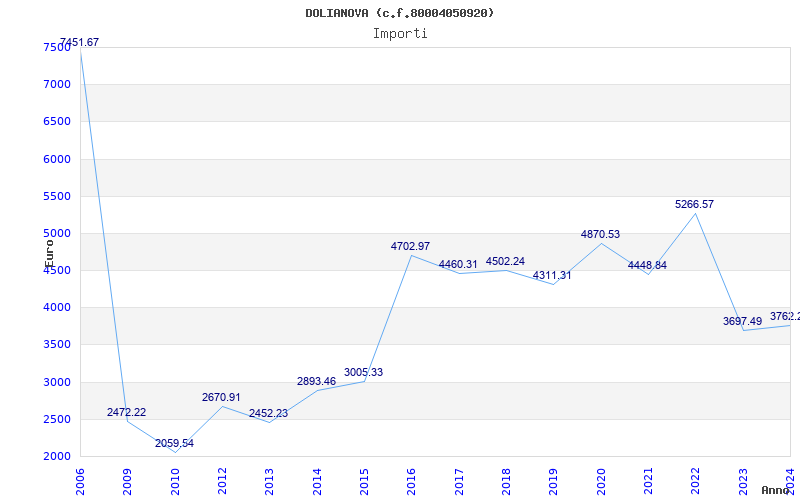Click the x-axis year label 2020
This screenshot has height=500, width=800.
click(x=601, y=482)
